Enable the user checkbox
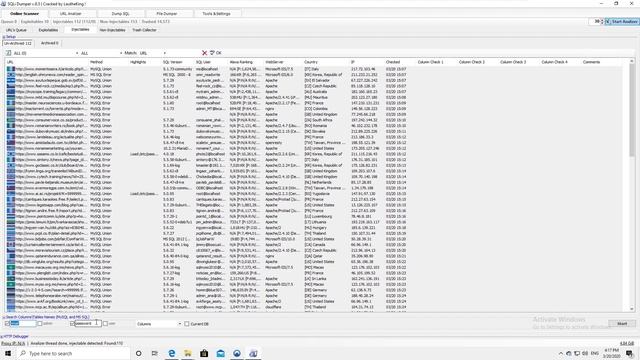The image size is (640, 360). (x=105, y=324)
